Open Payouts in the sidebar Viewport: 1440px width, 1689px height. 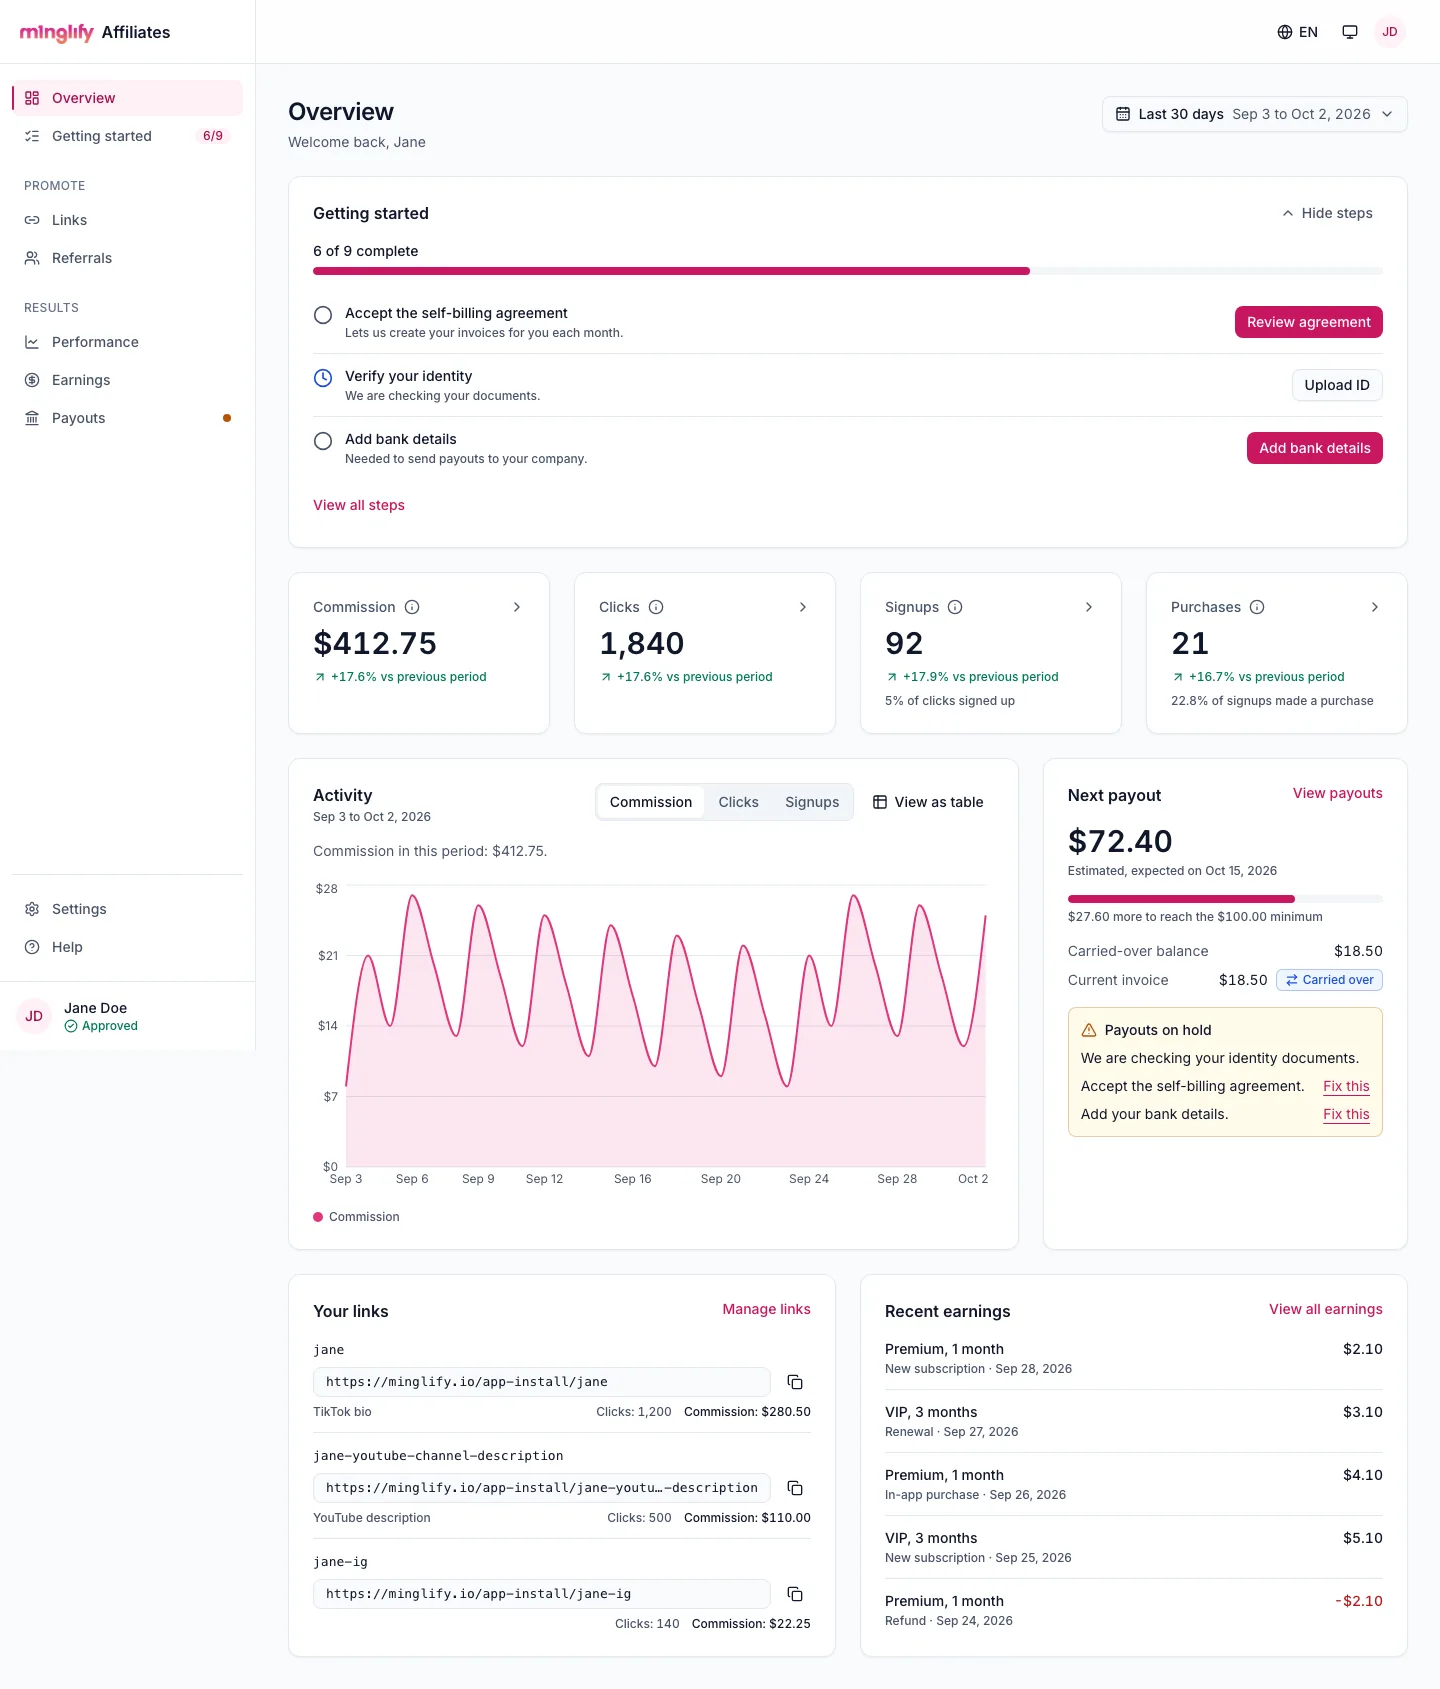coord(127,418)
